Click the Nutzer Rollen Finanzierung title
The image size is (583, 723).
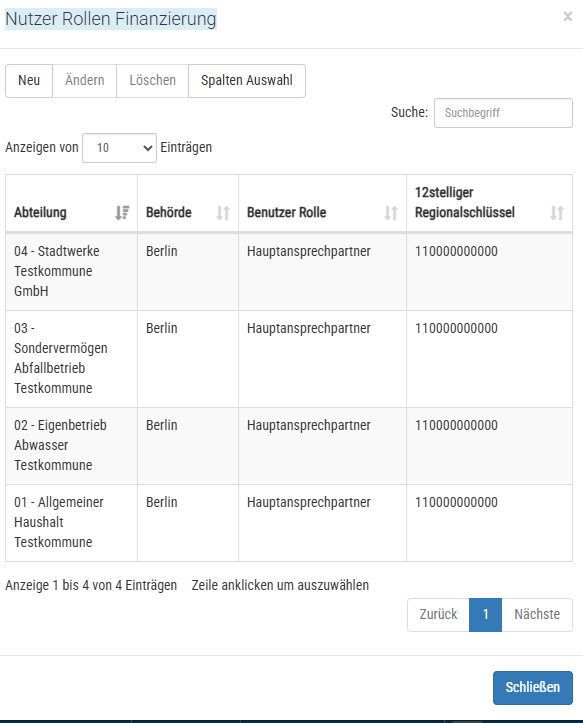(111, 19)
